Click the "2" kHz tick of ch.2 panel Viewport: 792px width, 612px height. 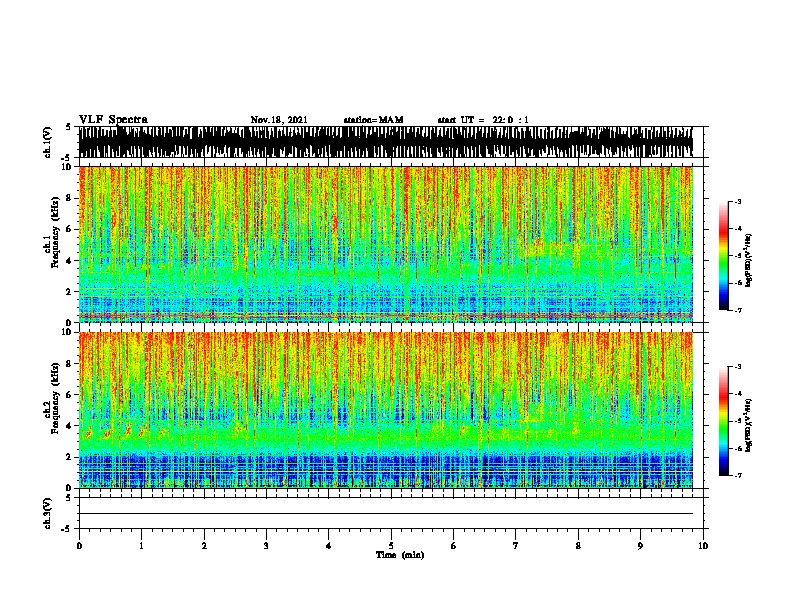(70, 457)
